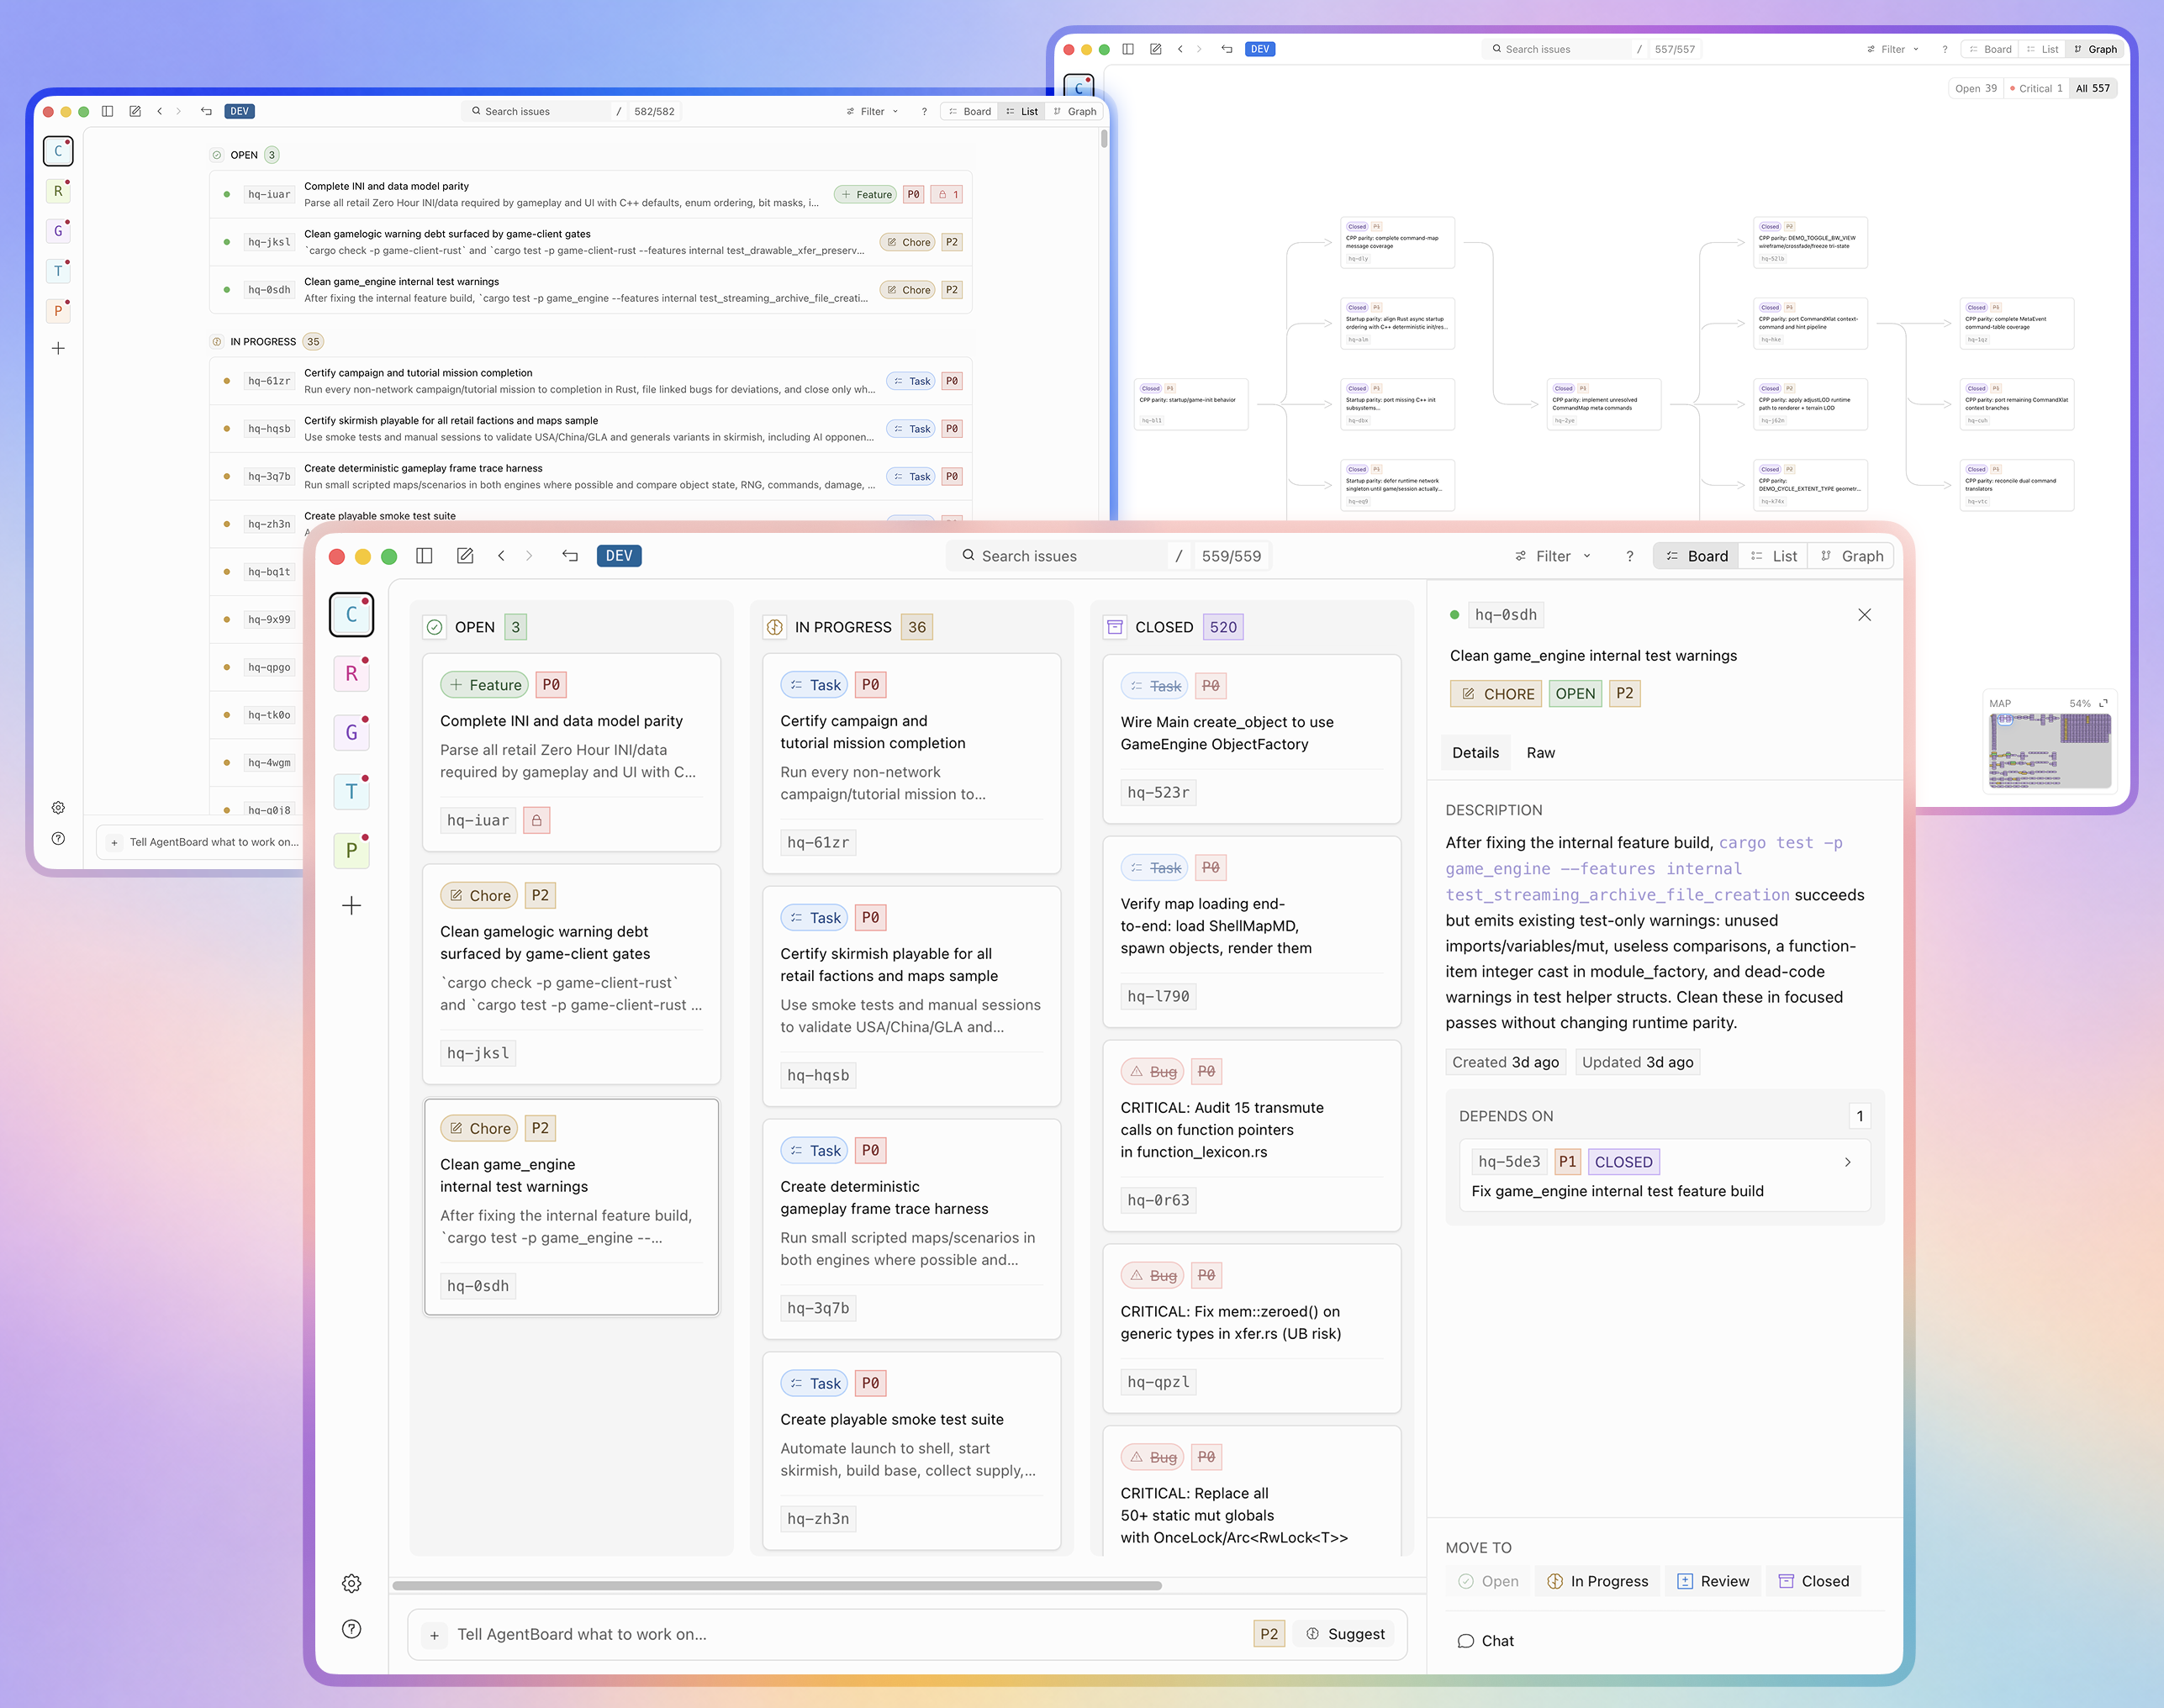The height and width of the screenshot is (1708, 2164).
Task: Add a project with front sidebar plus icon
Action: pos(351,906)
